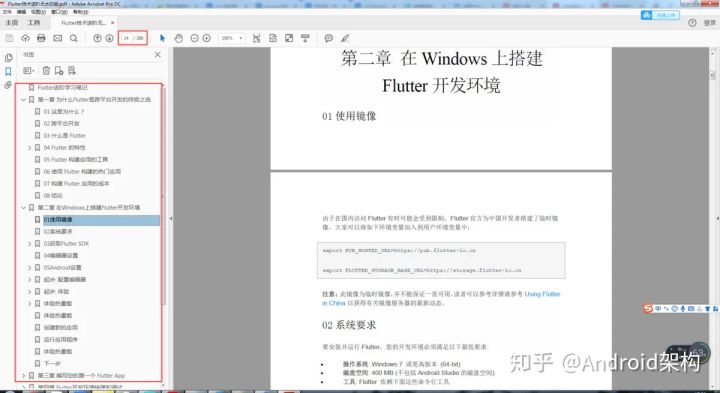Viewport: 720px width, 393px height.
Task: Expand the 第三章 Flutter App bookmark
Action: point(23,376)
